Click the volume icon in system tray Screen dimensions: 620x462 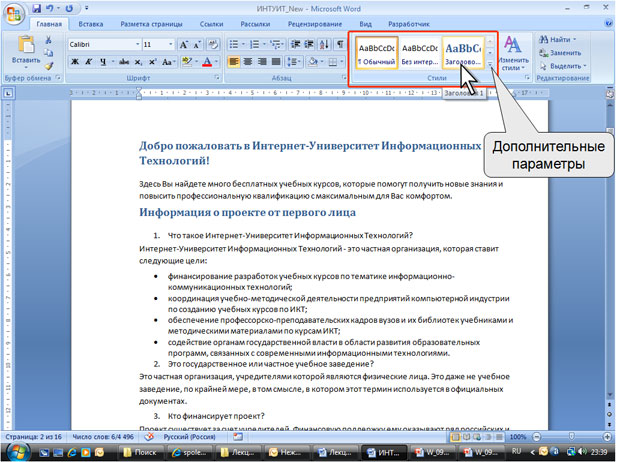click(x=582, y=451)
